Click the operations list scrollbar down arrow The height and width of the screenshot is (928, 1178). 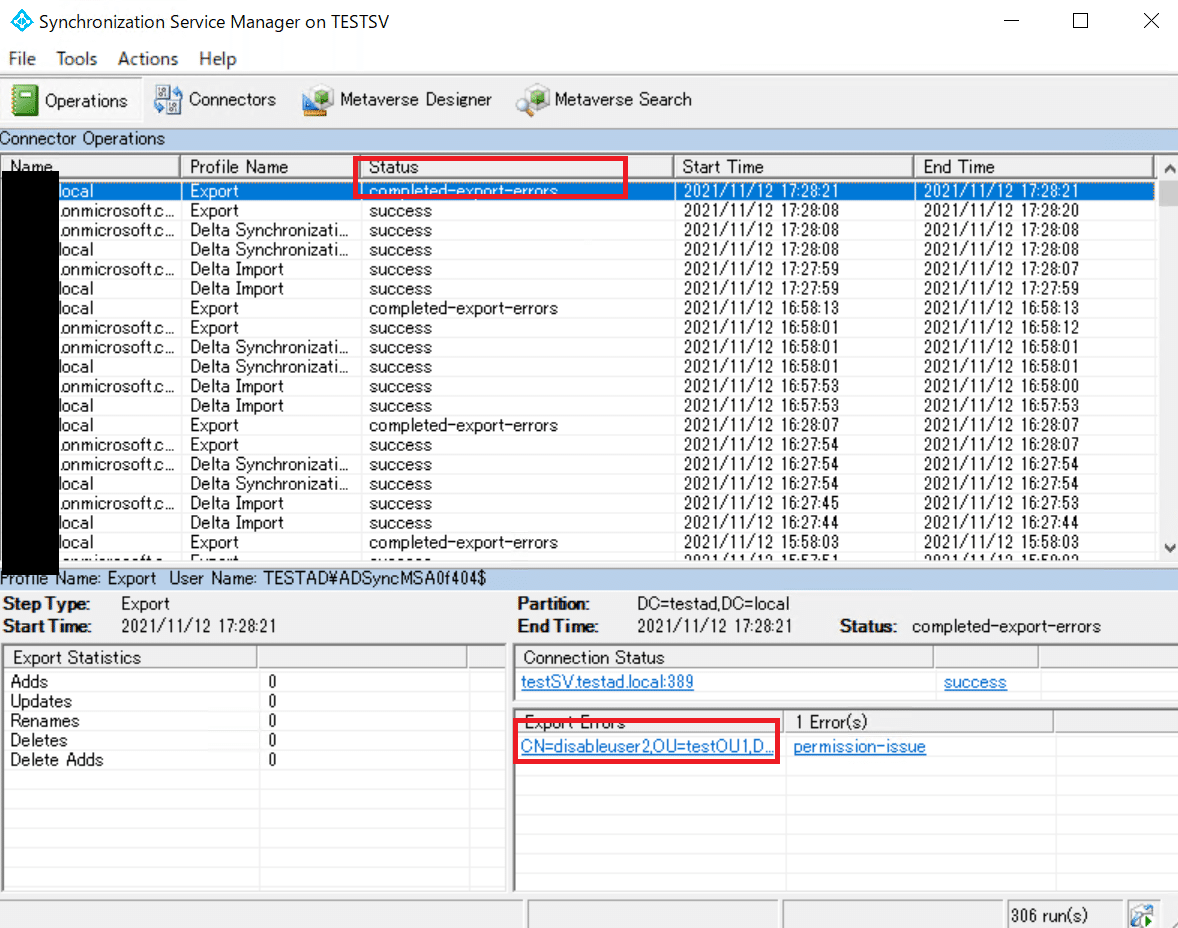[1169, 549]
